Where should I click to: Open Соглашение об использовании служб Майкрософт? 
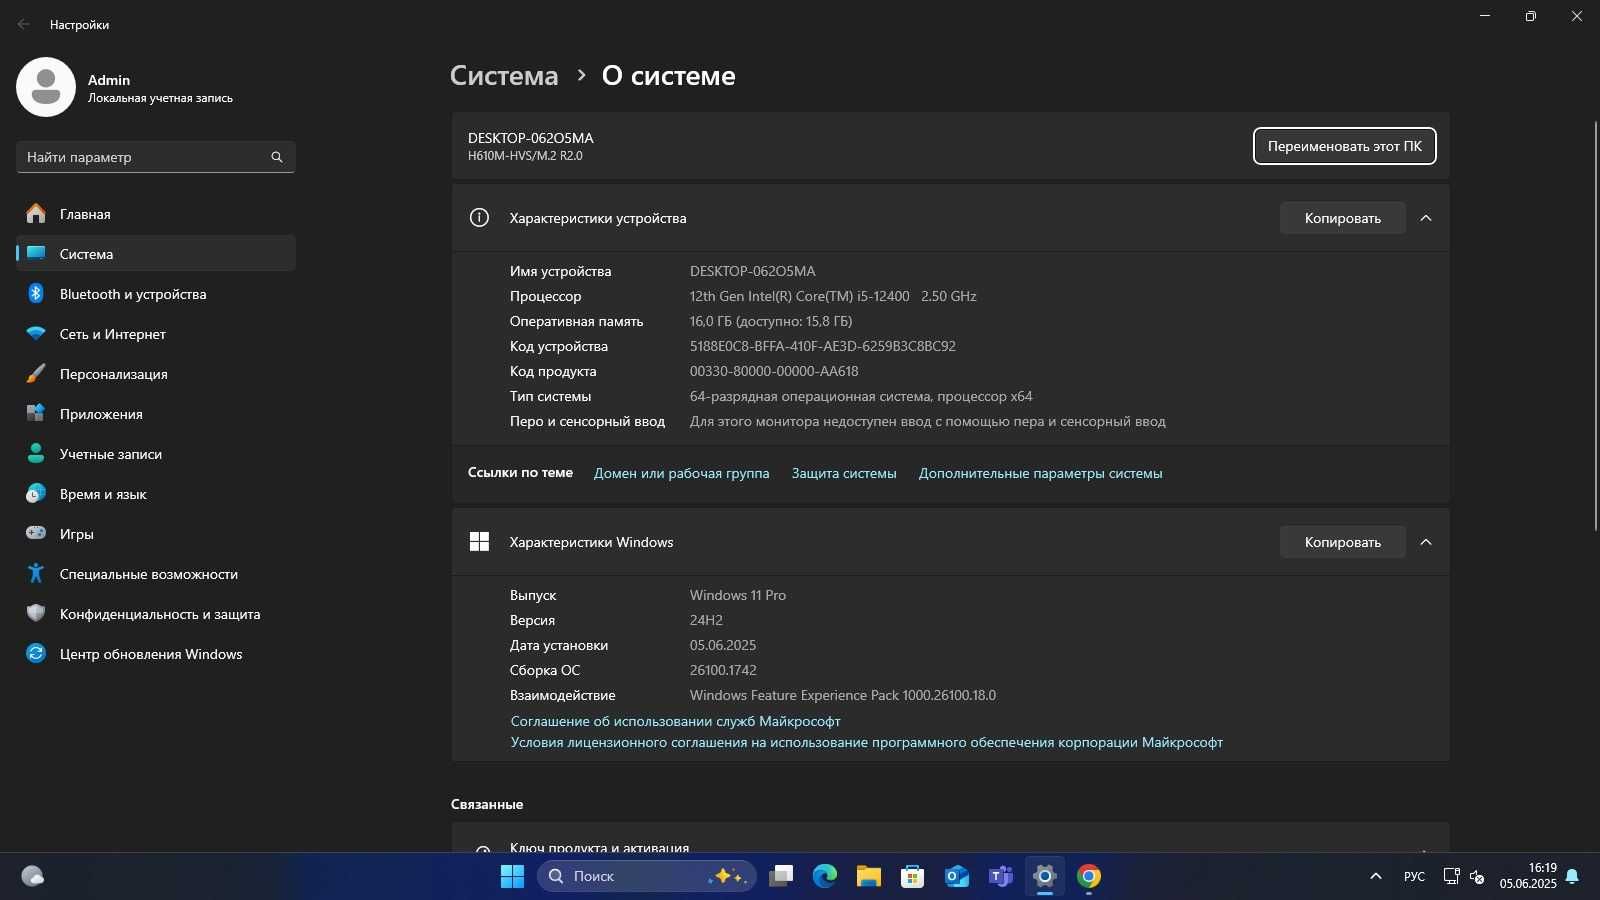click(x=676, y=721)
